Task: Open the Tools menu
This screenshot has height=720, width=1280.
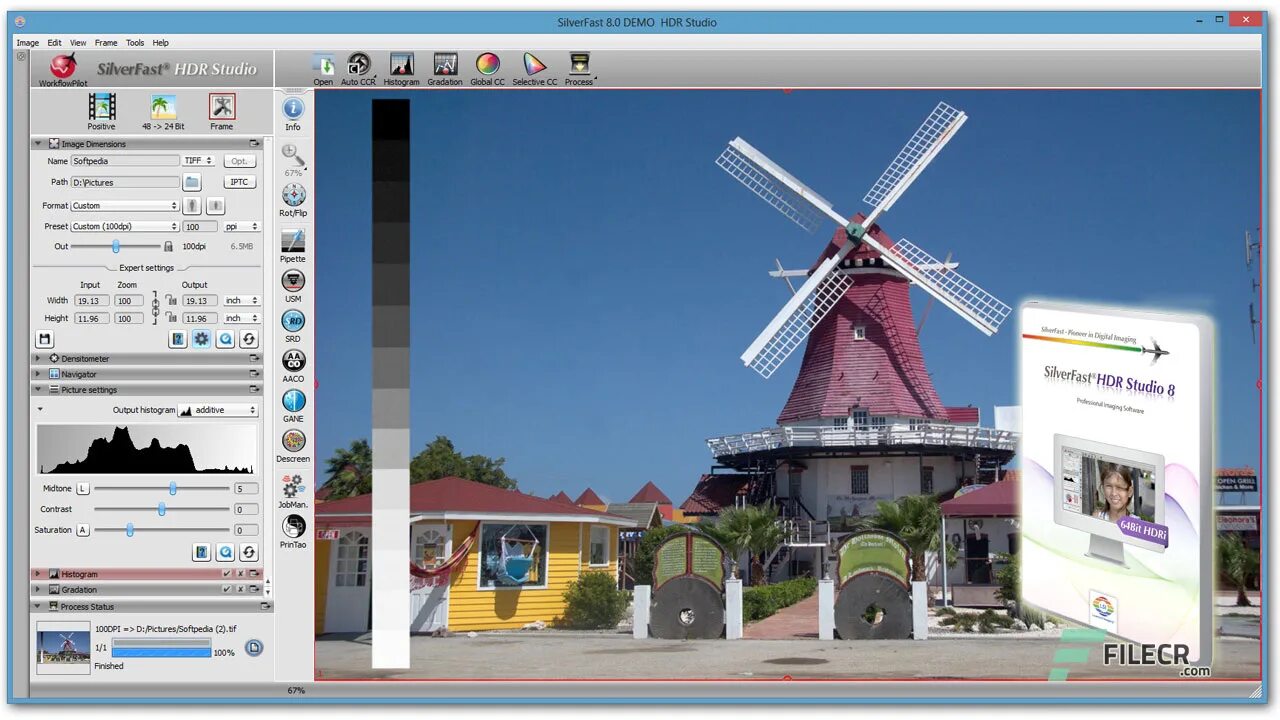Action: tap(135, 43)
